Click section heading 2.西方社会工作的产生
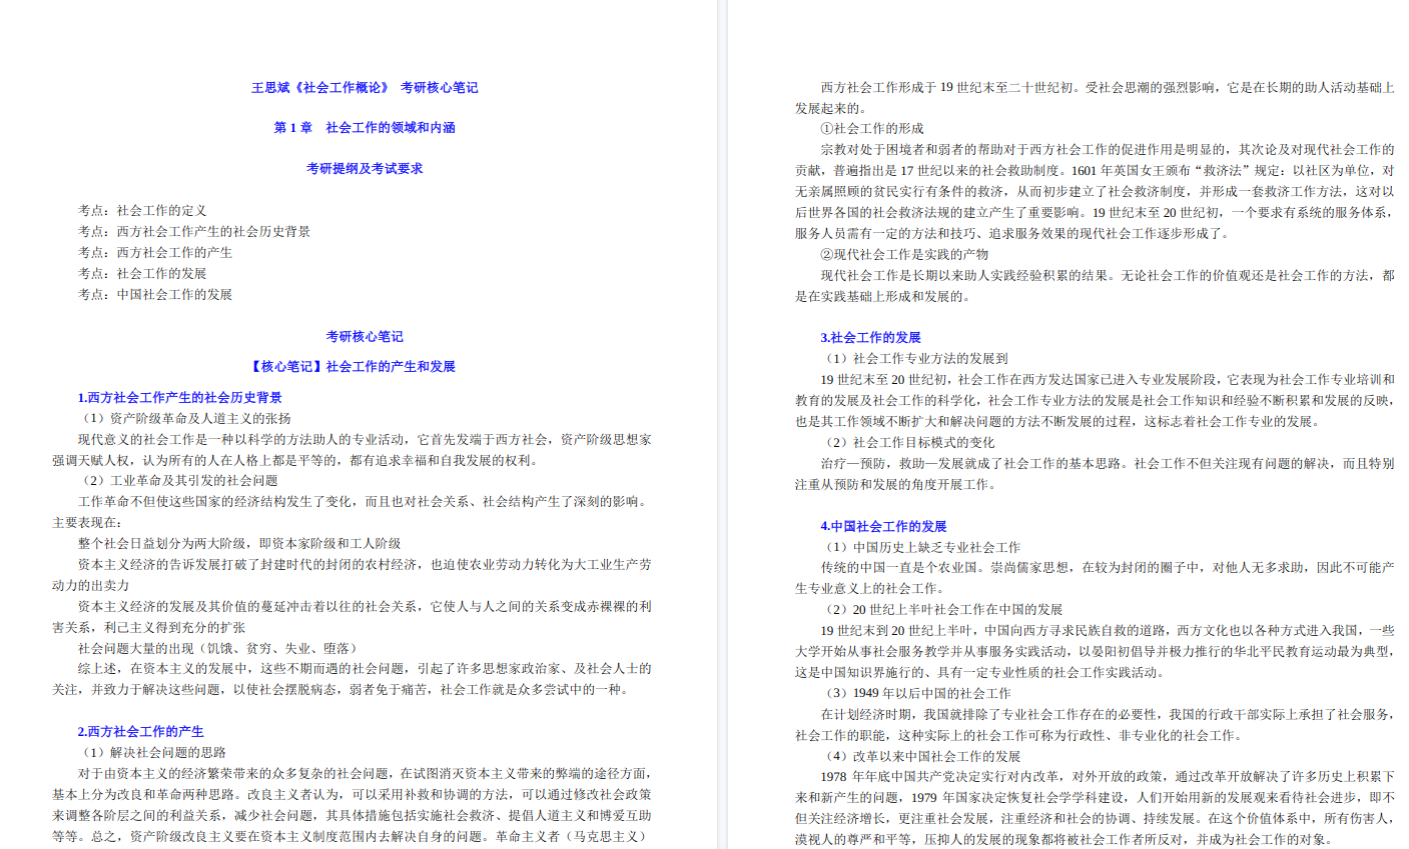This screenshot has height=849, width=1409. (141, 732)
